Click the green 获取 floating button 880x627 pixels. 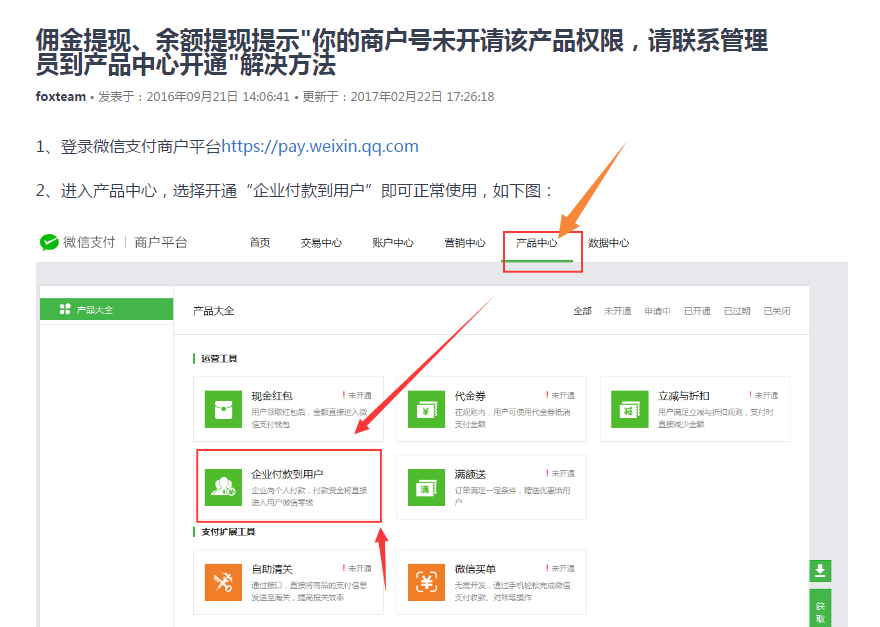click(x=820, y=610)
